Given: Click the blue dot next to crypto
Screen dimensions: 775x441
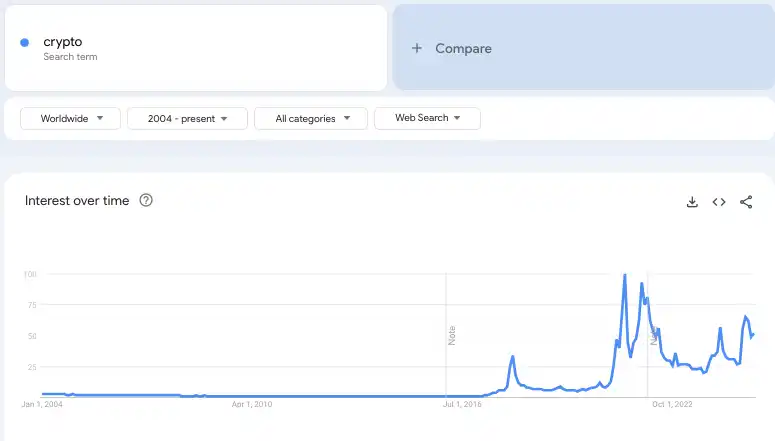Looking at the screenshot, I should tap(25, 42).
